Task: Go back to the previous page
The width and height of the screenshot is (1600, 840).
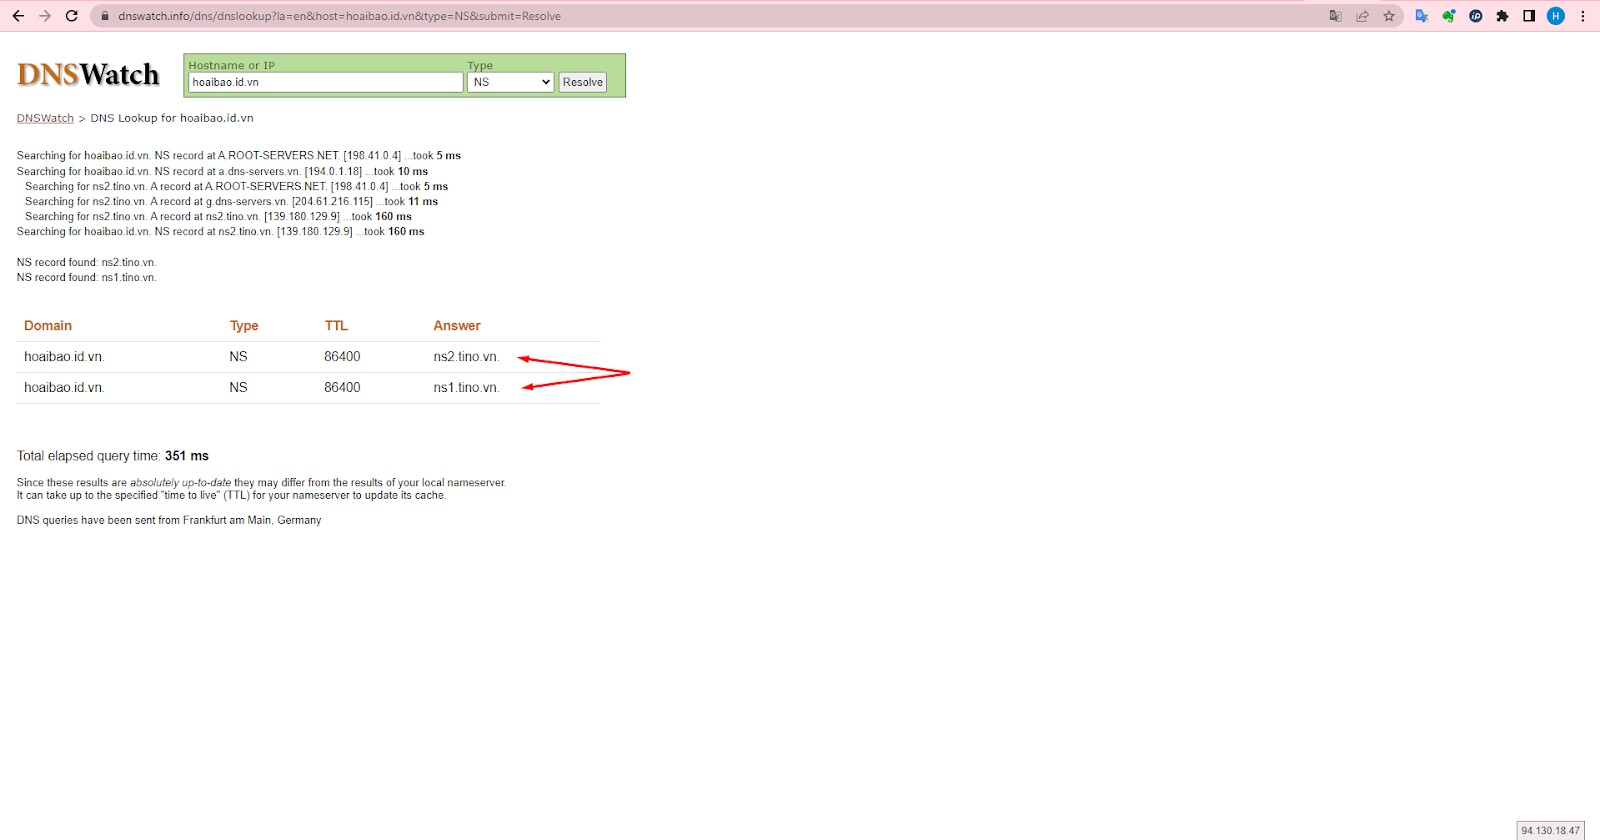Action: point(18,16)
